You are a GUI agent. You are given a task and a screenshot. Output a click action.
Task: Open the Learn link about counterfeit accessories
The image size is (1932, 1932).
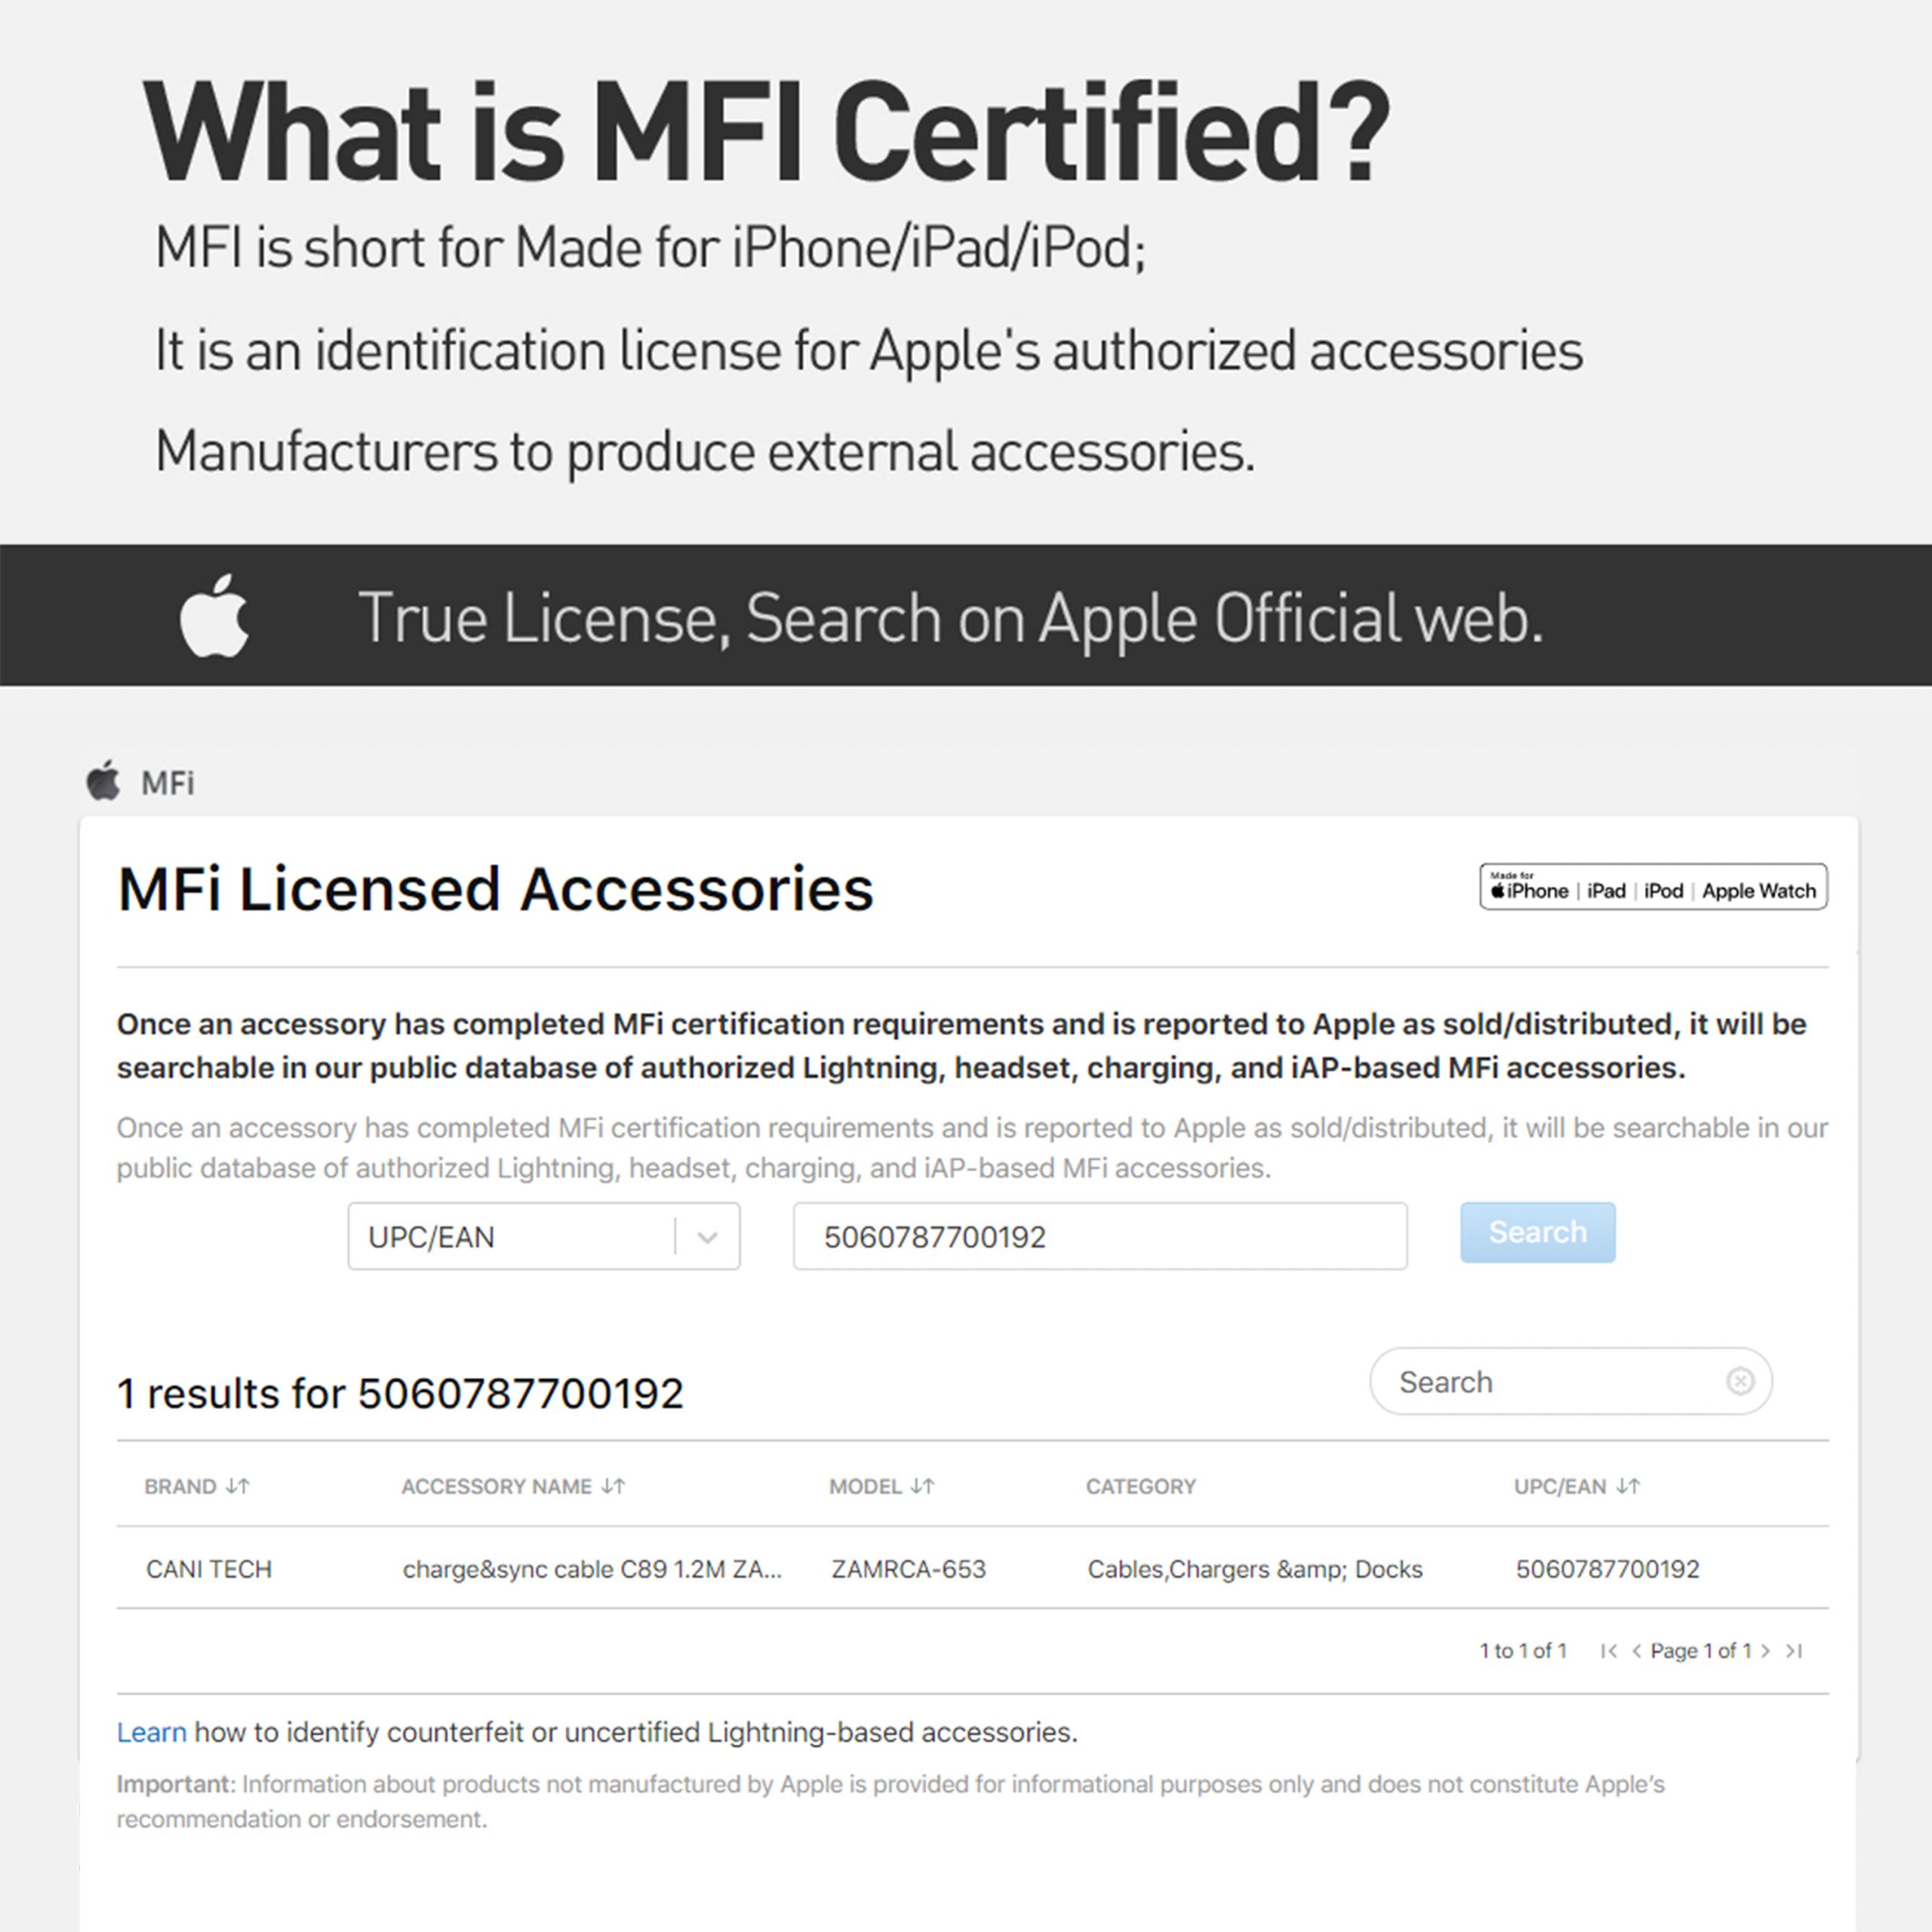click(x=151, y=1732)
